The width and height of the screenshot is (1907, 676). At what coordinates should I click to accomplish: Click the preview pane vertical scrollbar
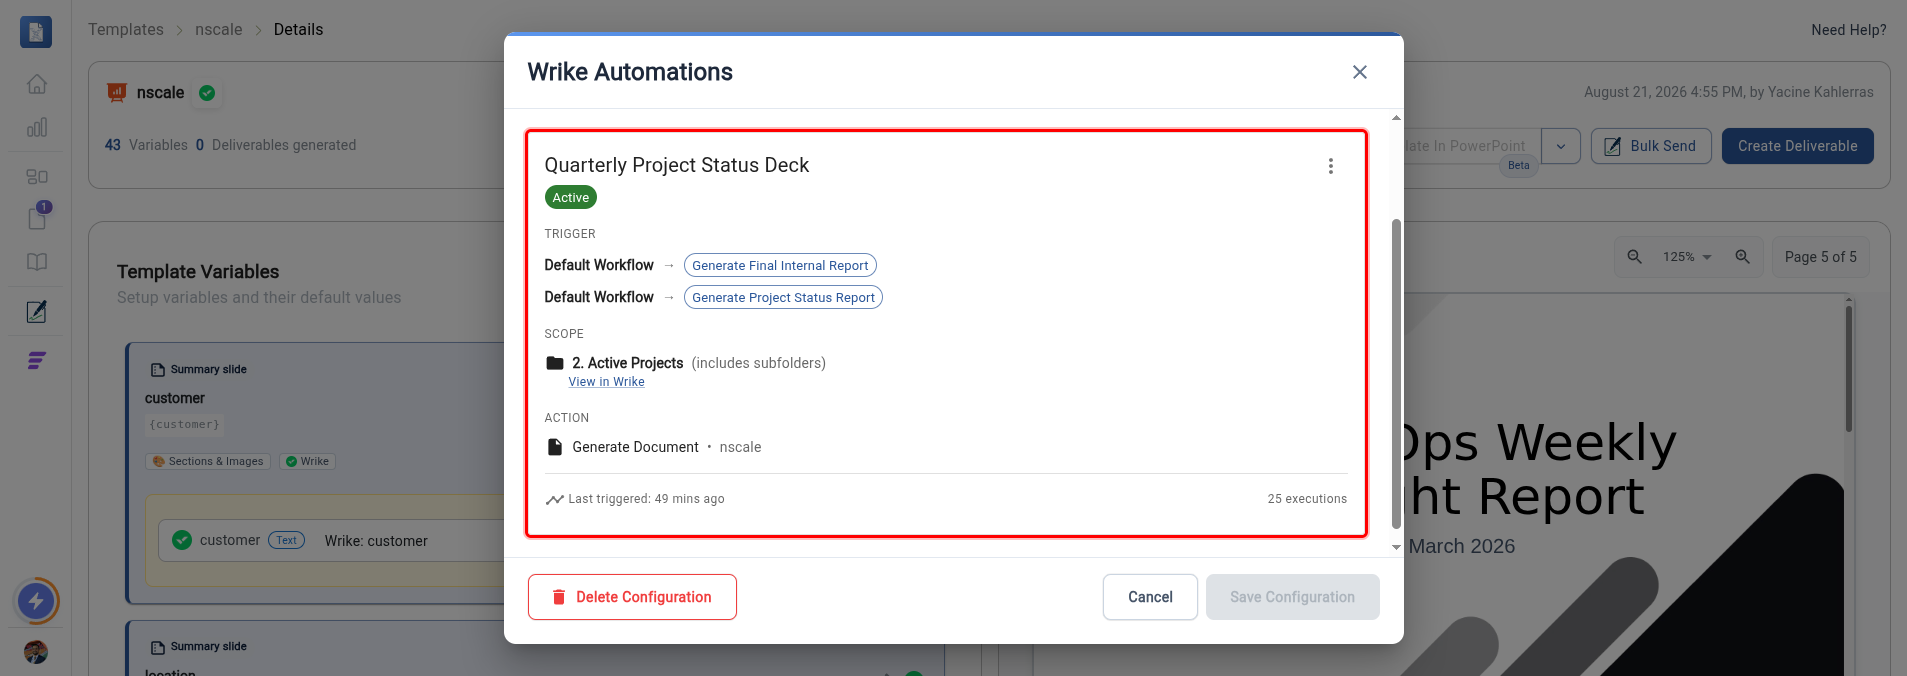coord(1849,368)
